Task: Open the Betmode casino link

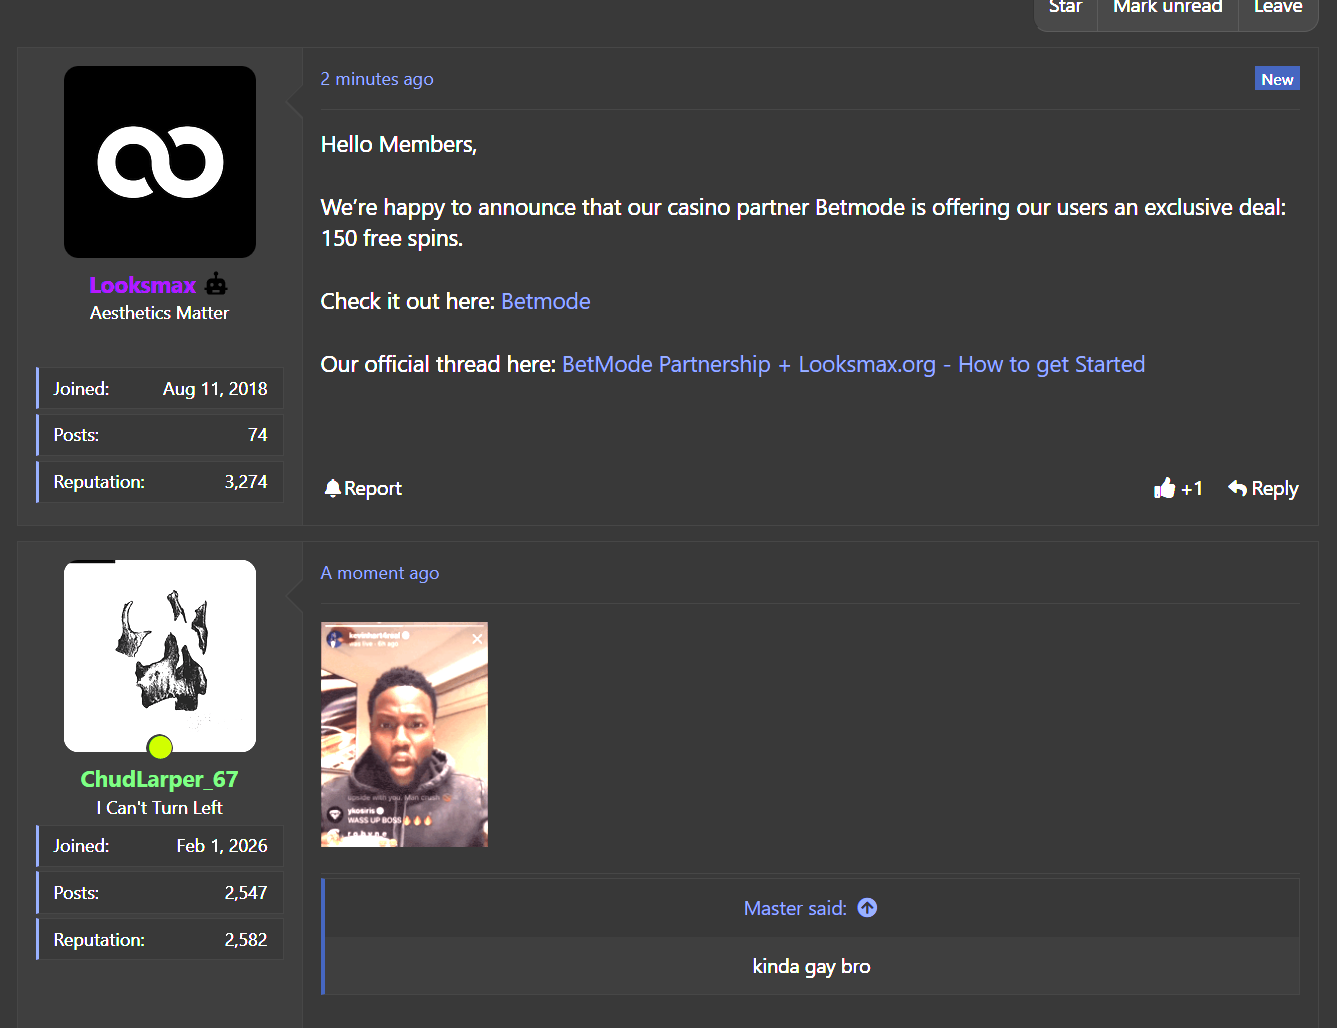Action: [545, 301]
